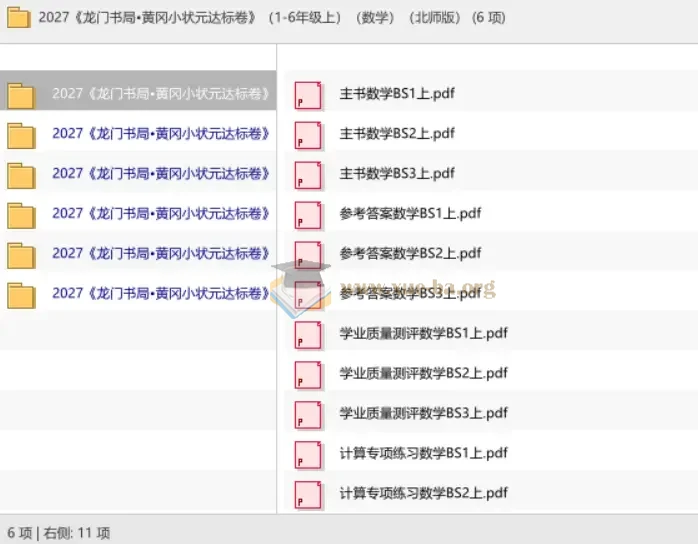Viewport: 698px width, 544px height.
Task: Click the PDF icon for 主书数学BS3上.pdf
Action: coord(308,175)
